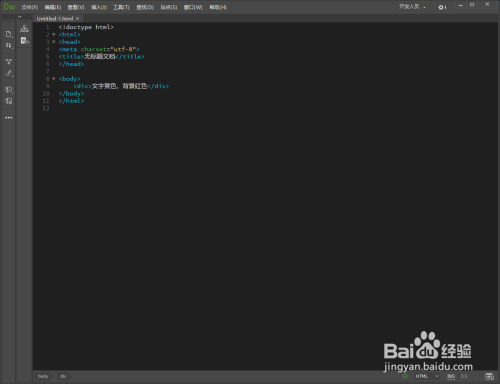500x384 pixels.
Task: Click the Remove Comment icon
Action: pos(9,101)
